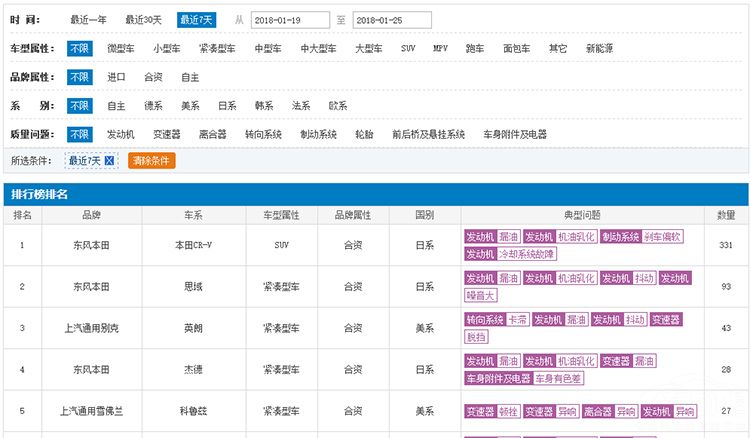Open the 上汽通用雪佛兰 brand entry
Viewport: 750px width, 438px height.
point(92,411)
